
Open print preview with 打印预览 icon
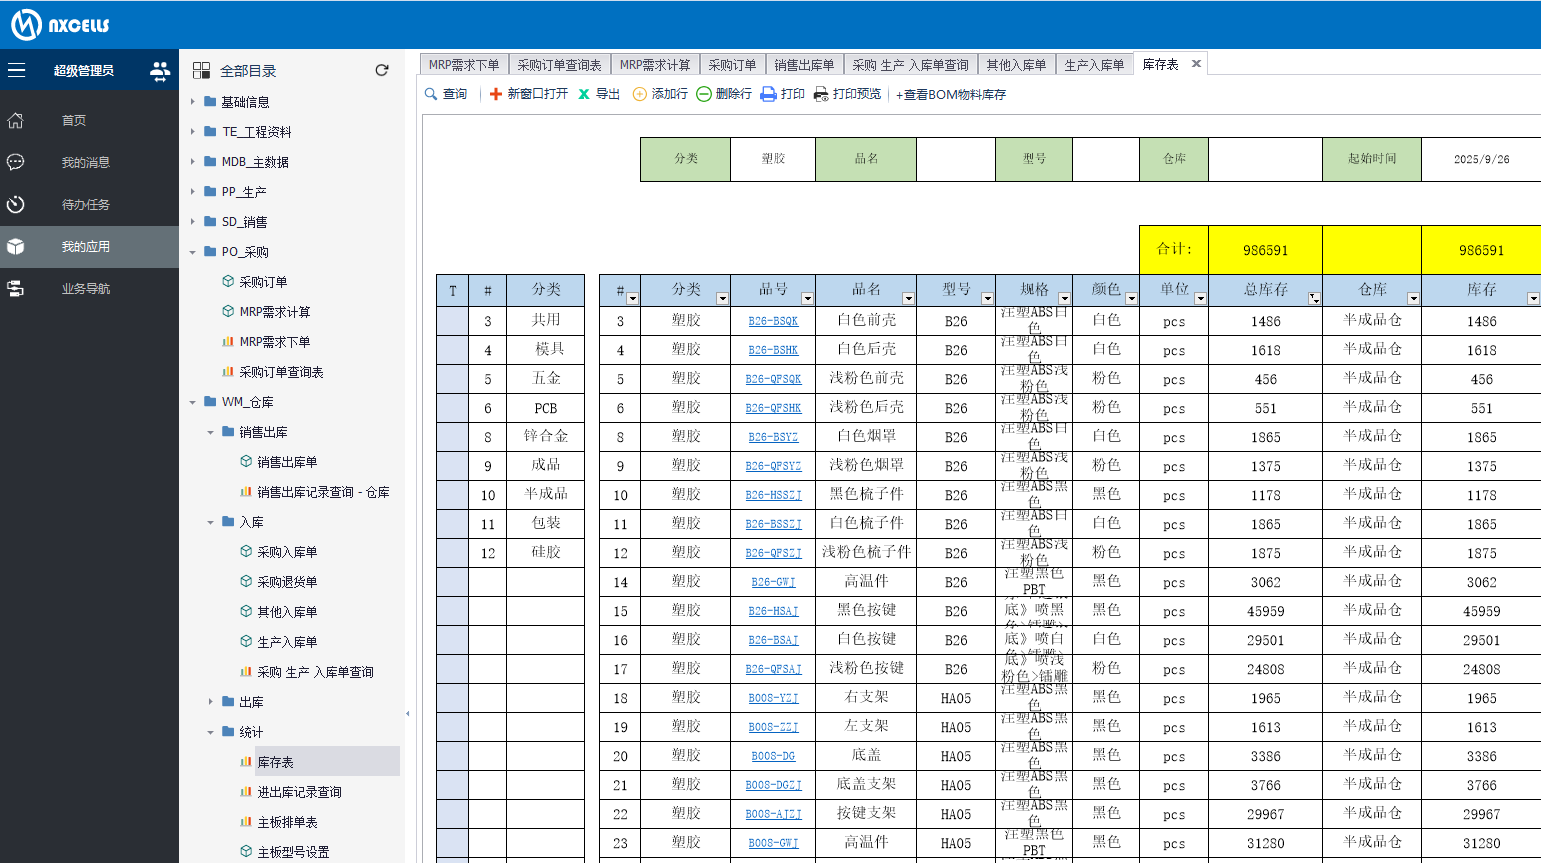[x=844, y=95]
